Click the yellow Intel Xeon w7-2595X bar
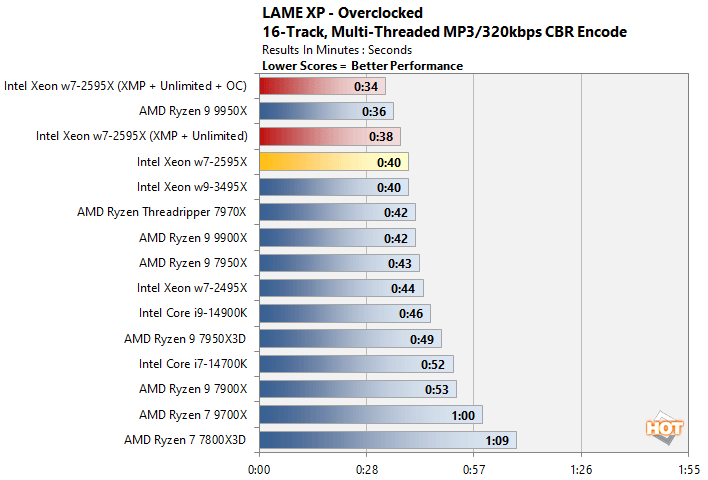This screenshot has width=708, height=480. (x=334, y=162)
